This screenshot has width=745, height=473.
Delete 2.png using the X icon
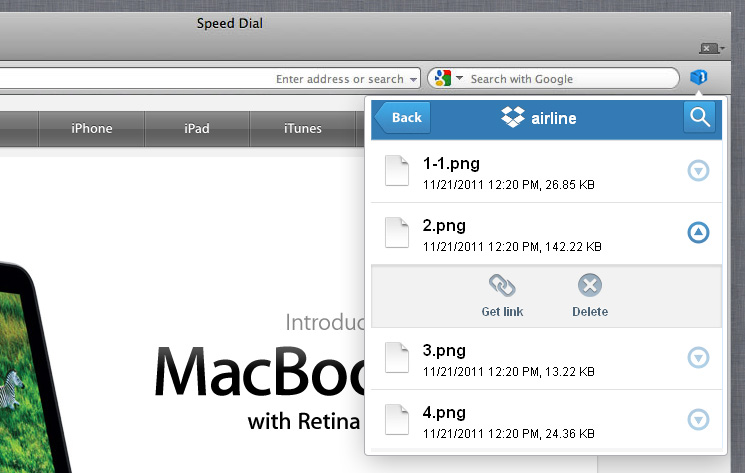[x=590, y=285]
